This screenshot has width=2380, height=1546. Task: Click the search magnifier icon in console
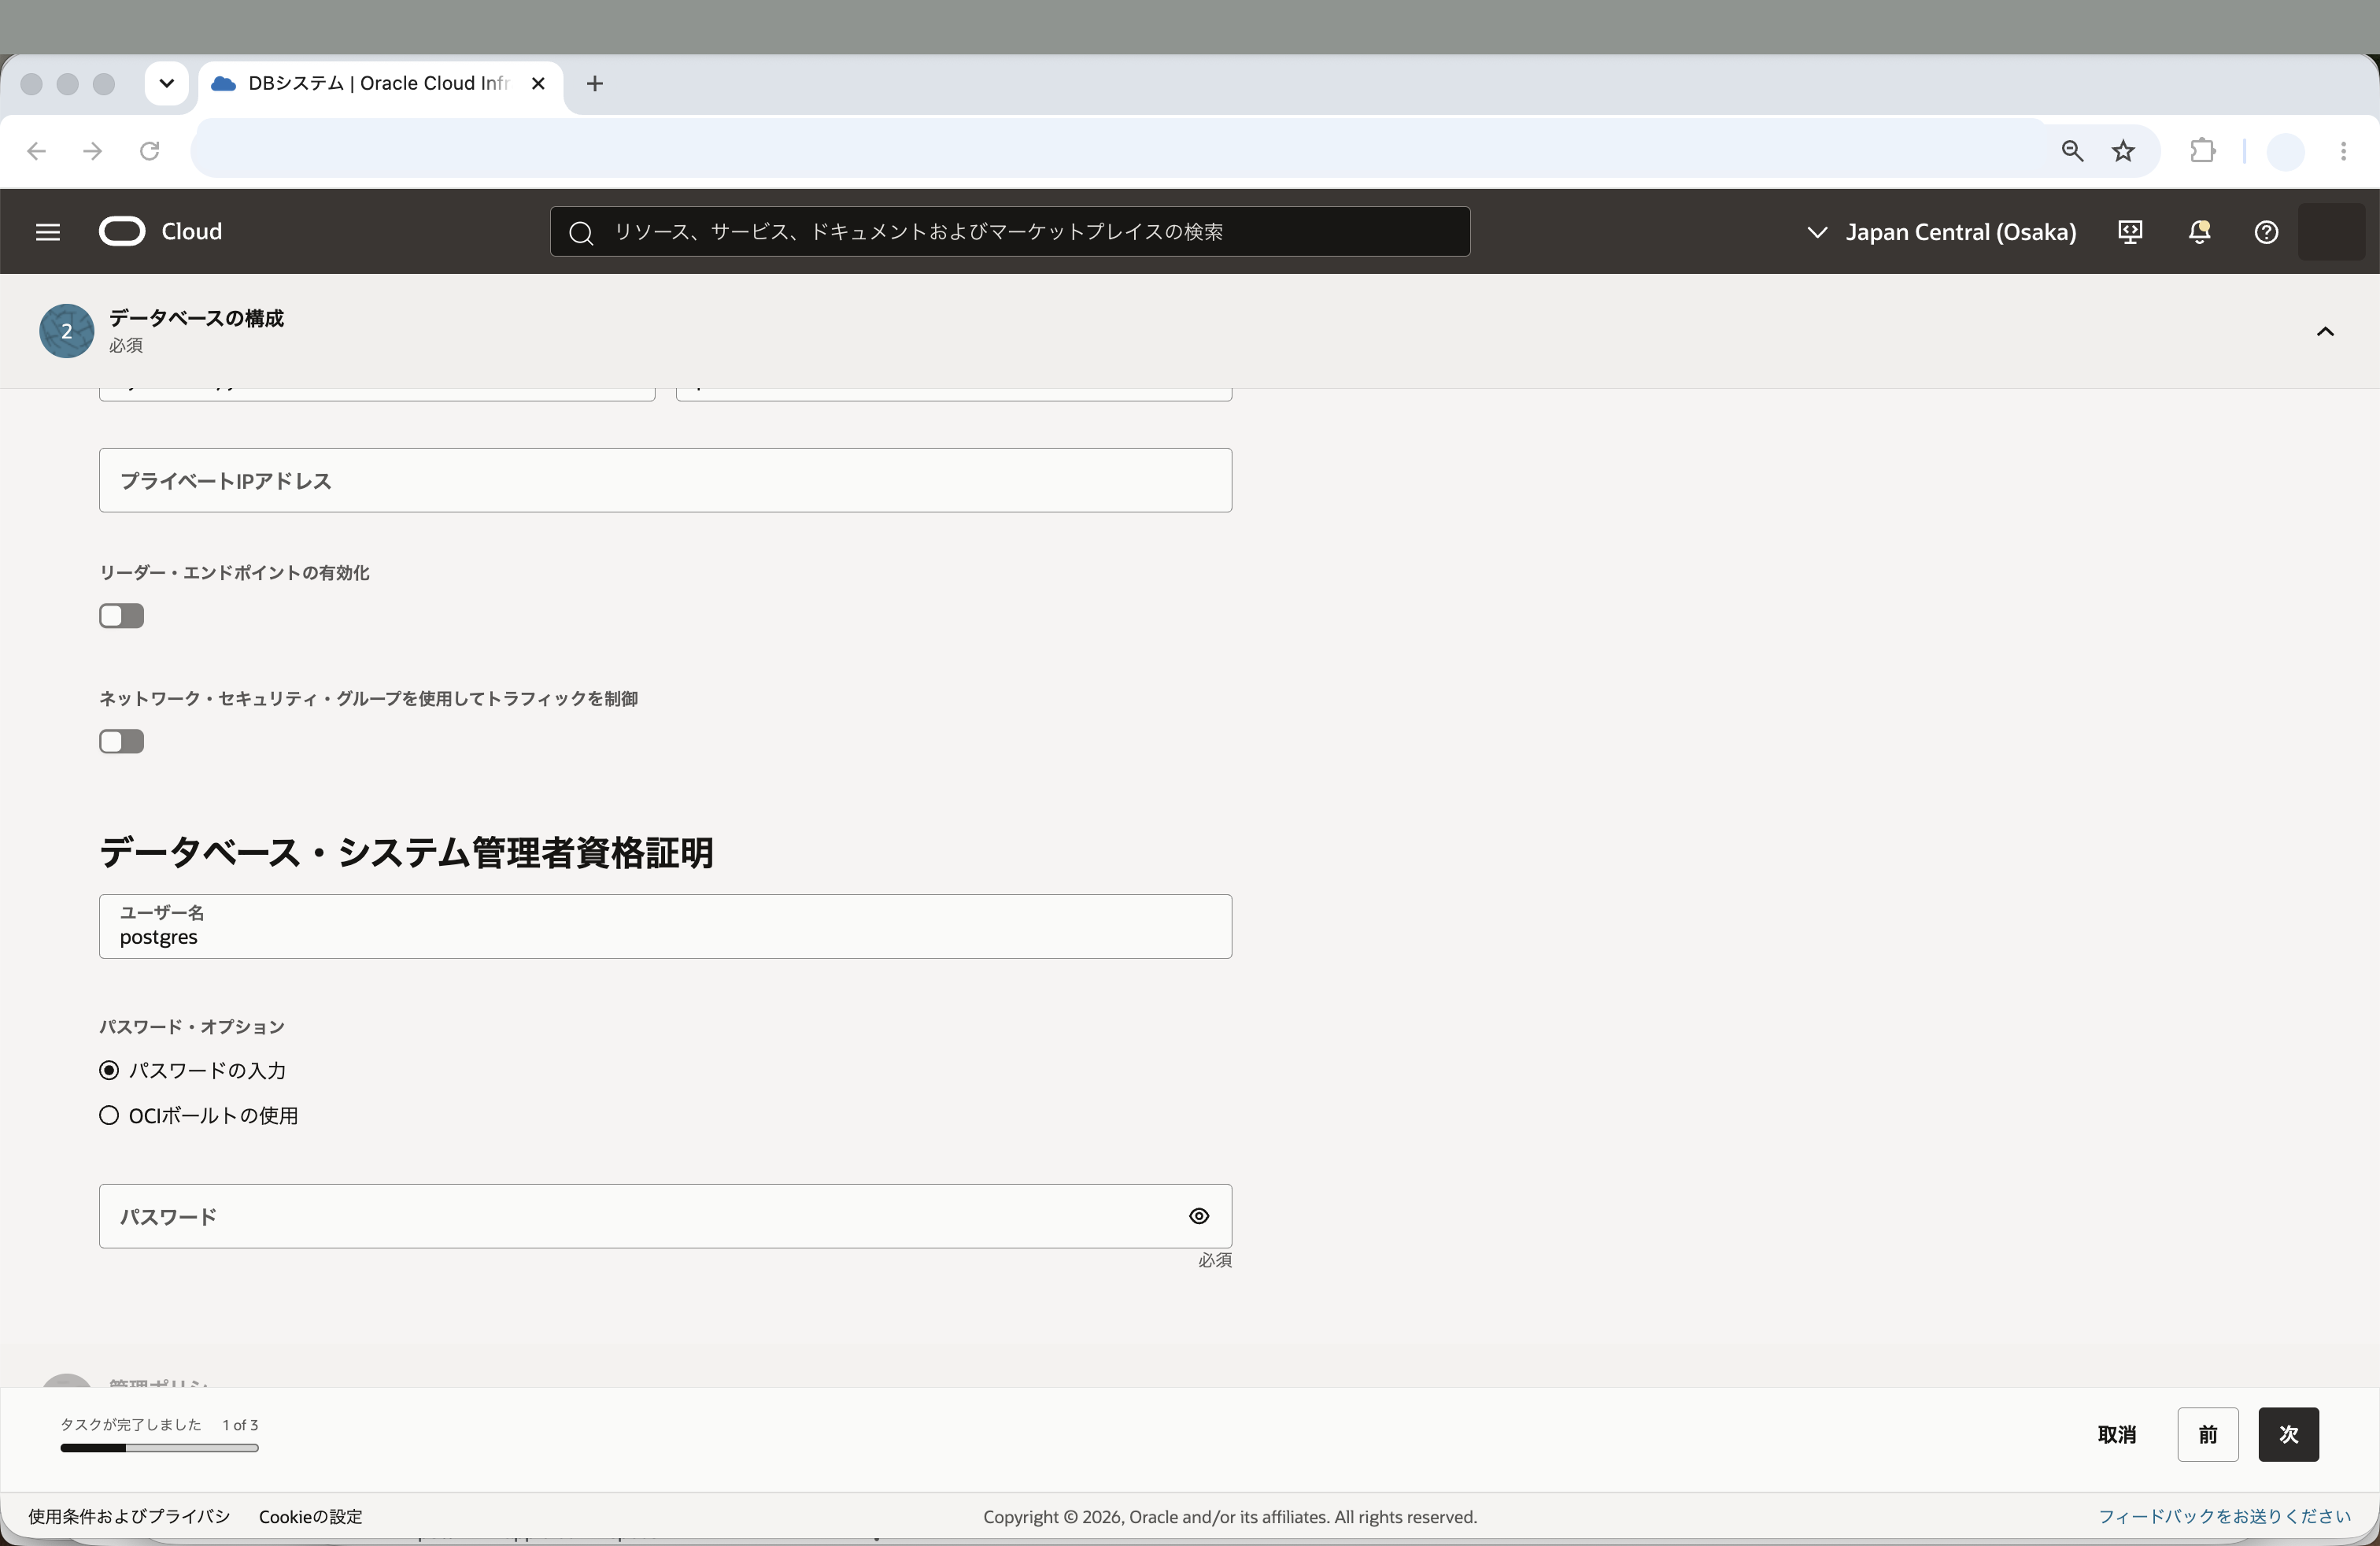581,233
